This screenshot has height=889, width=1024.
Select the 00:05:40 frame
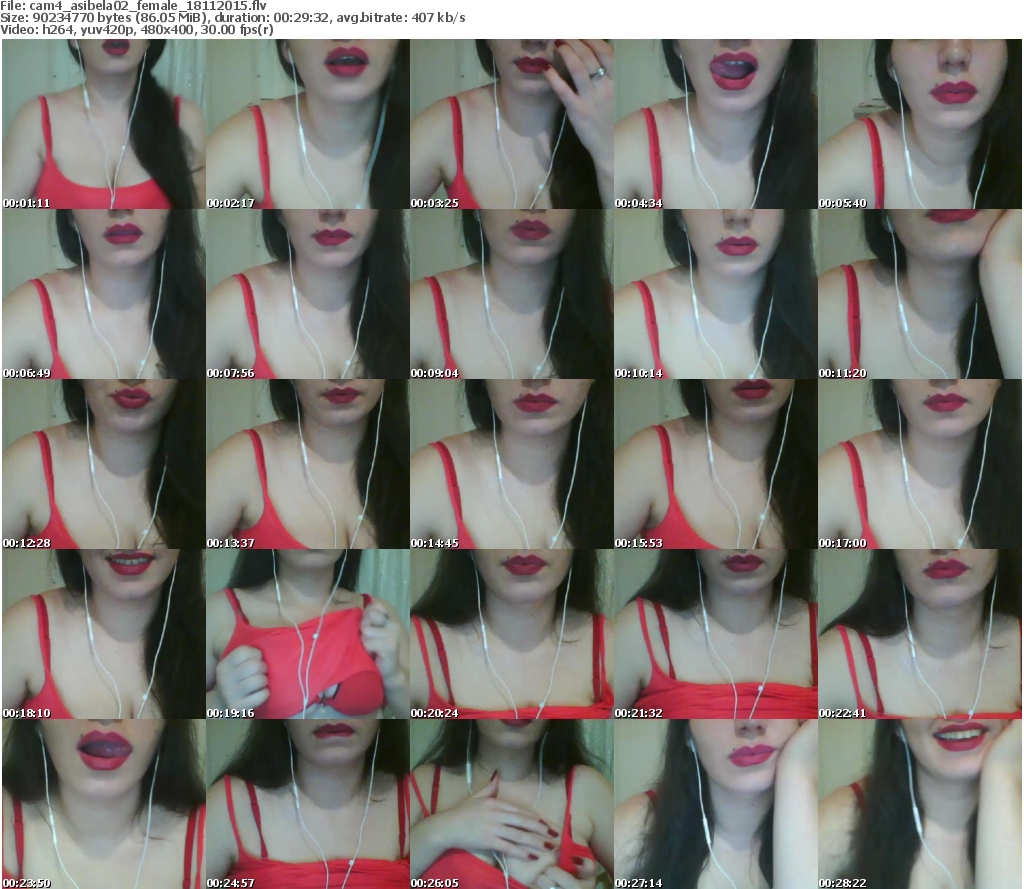(920, 124)
